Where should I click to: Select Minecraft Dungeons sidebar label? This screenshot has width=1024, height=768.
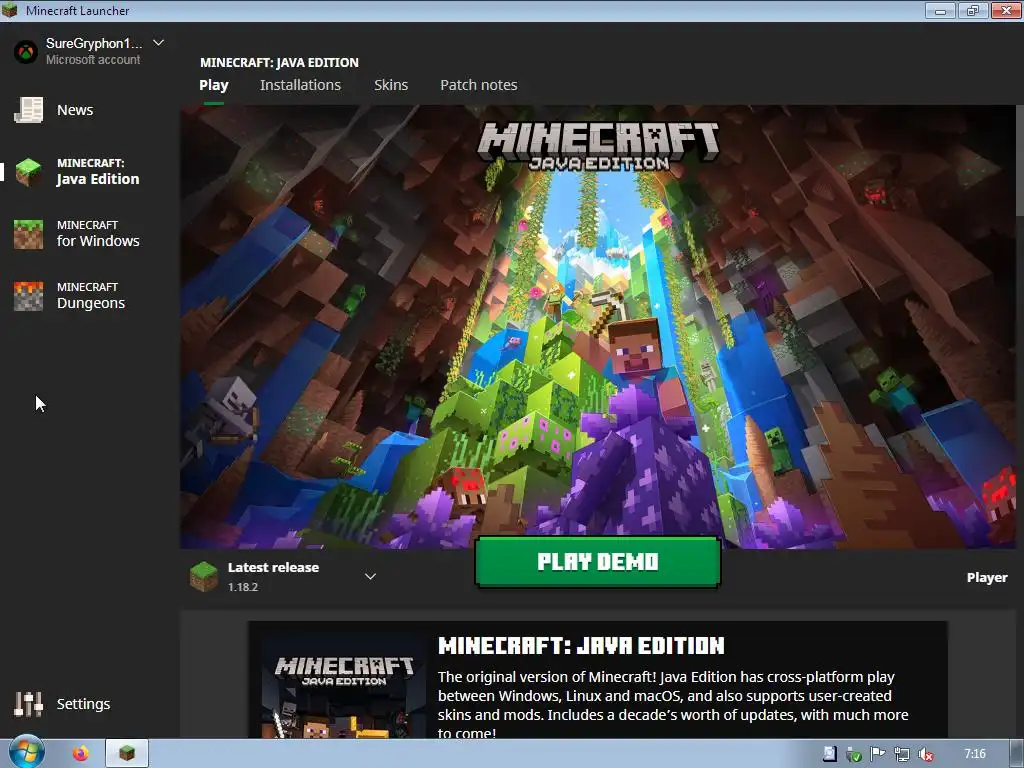tap(91, 296)
